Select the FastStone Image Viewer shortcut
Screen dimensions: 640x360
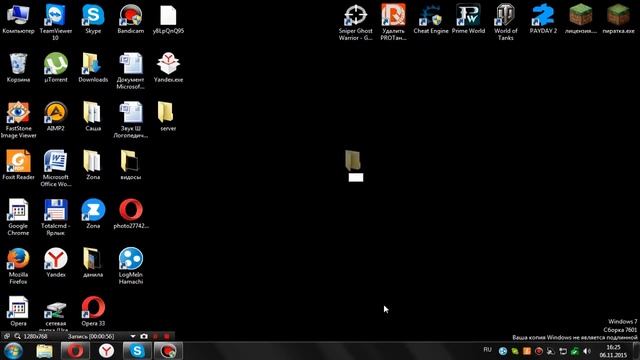point(18,120)
